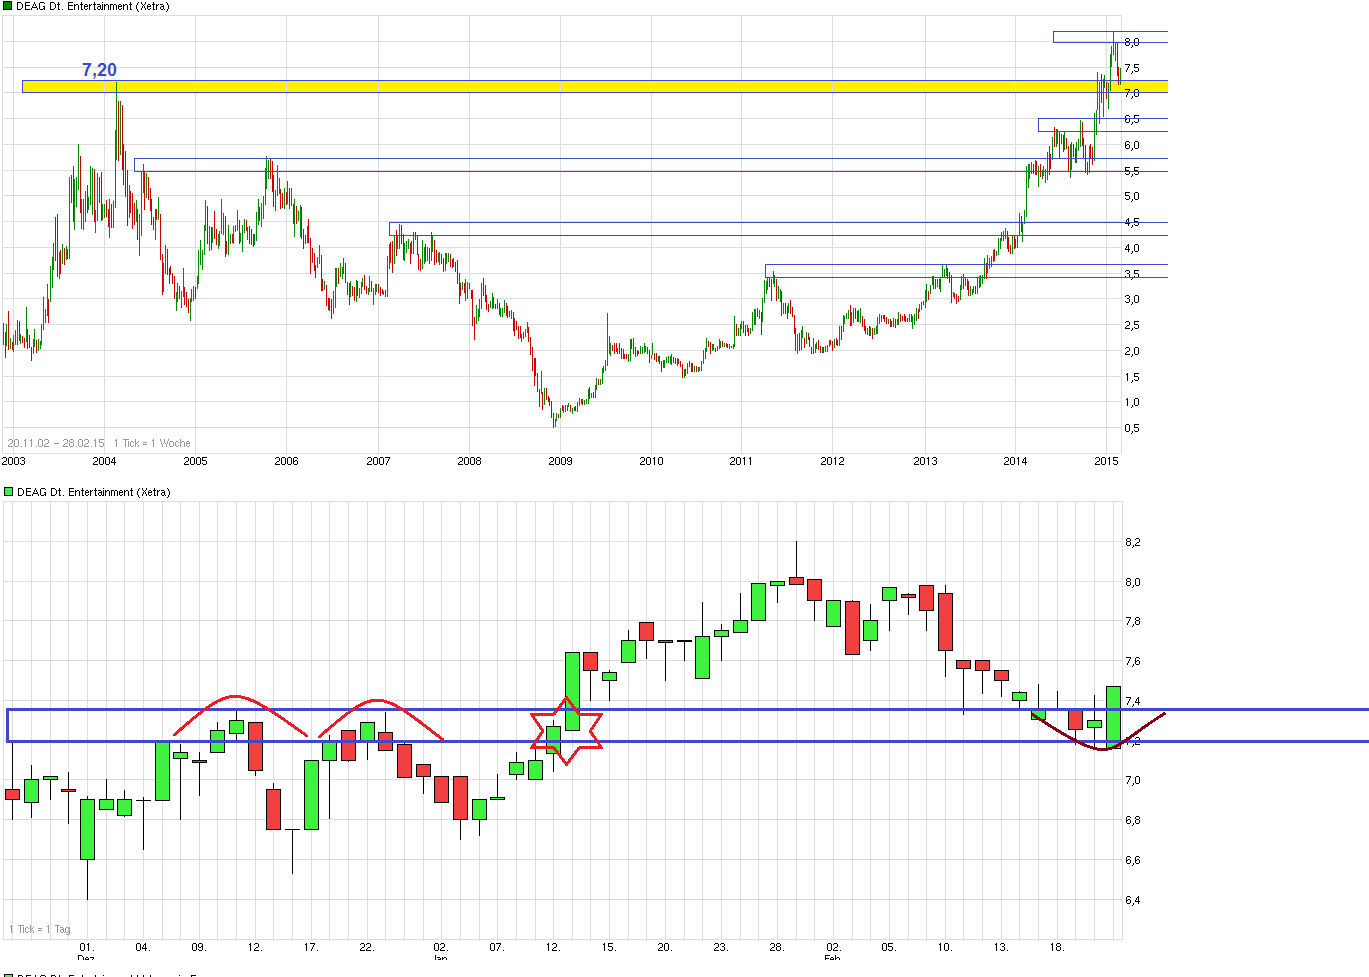Click the 1 Tick = 1 Tag label
This screenshot has height=977, width=1369.
pos(40,929)
